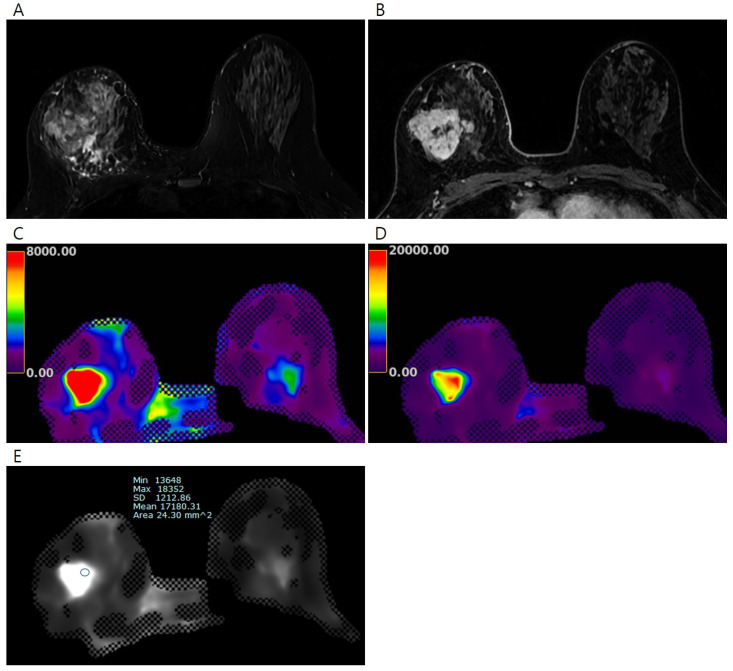733x671 pixels.
Task: Click the rainbow color scale bar in panel C
Action: [17, 311]
